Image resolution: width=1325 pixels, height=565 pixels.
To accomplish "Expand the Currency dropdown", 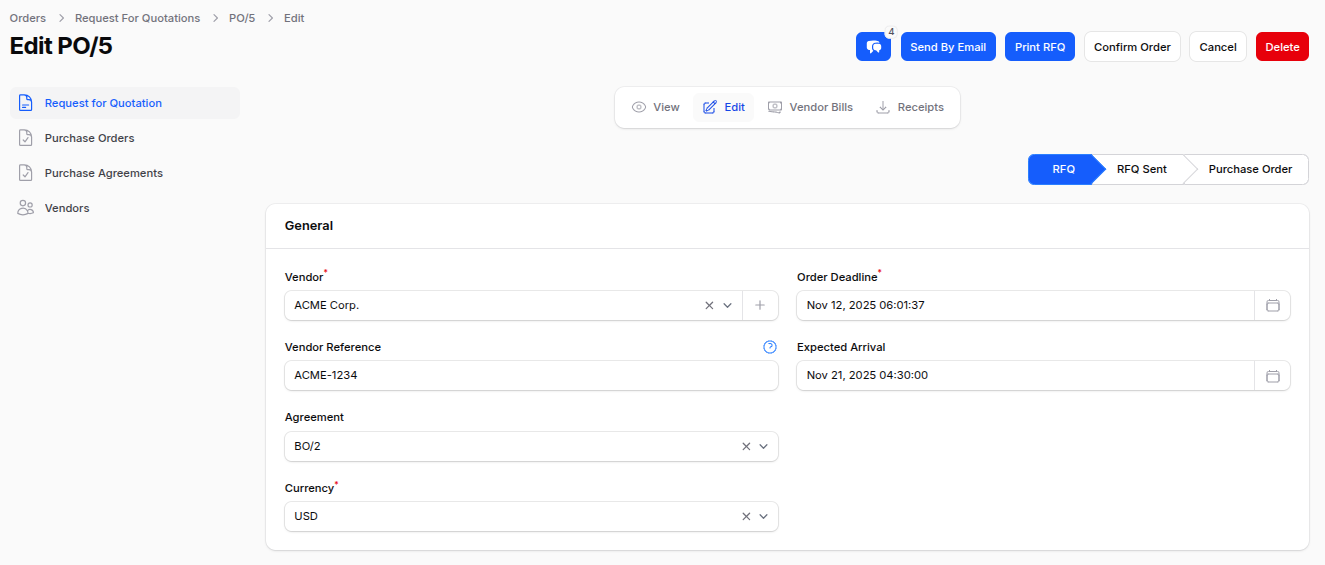I will (764, 516).
